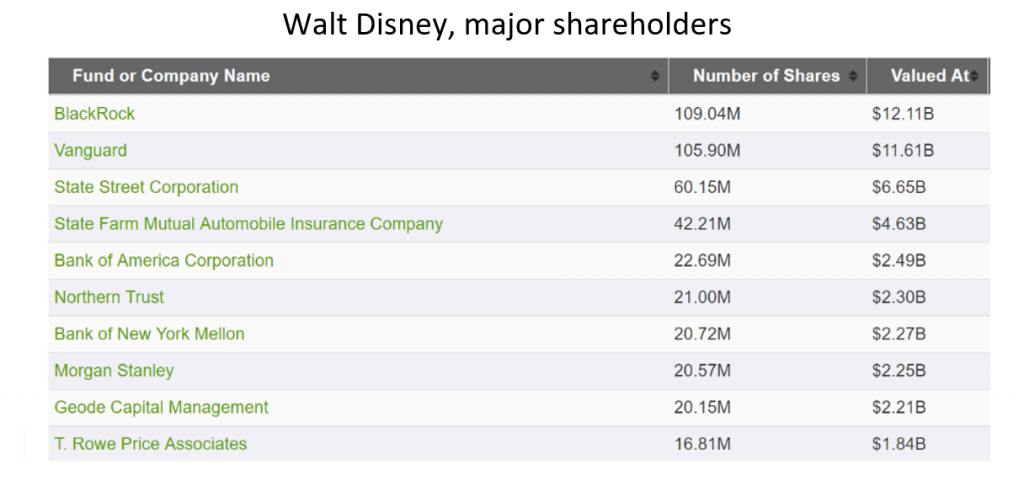Sort by Valued At arrows
This screenshot has width=1024, height=497.
[974, 76]
